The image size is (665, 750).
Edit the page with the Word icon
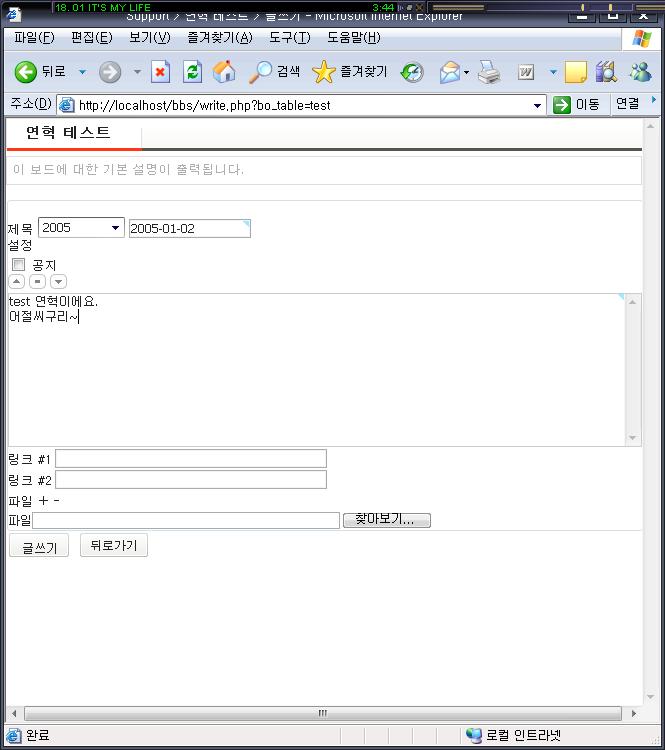click(x=526, y=72)
